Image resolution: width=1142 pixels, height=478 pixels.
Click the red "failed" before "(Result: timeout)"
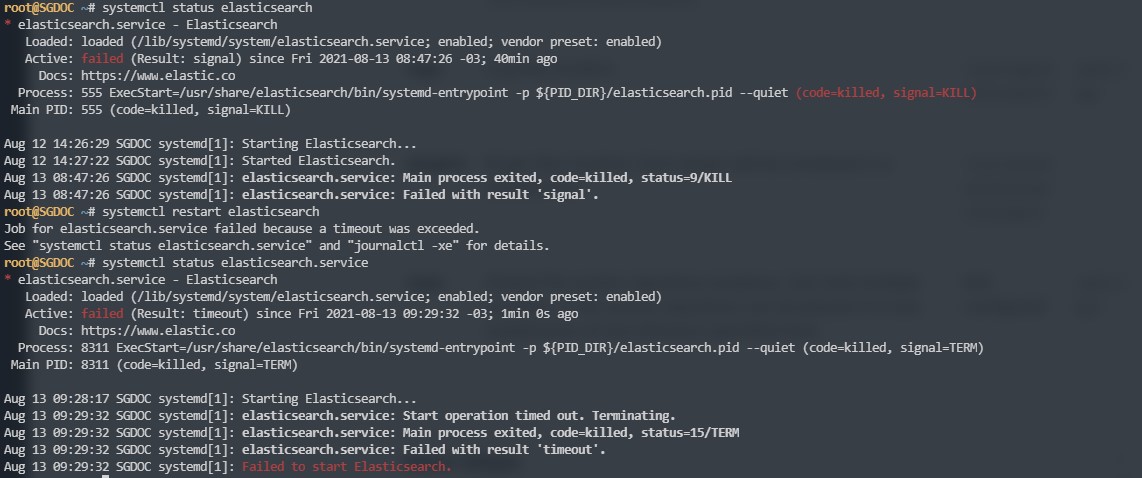[101, 314]
